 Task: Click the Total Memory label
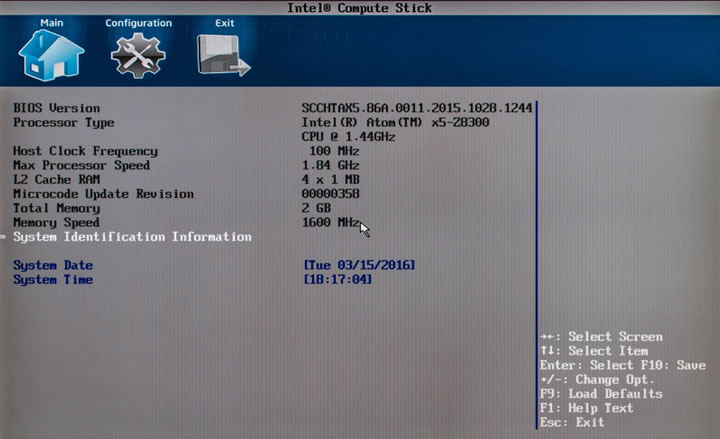coord(56,208)
